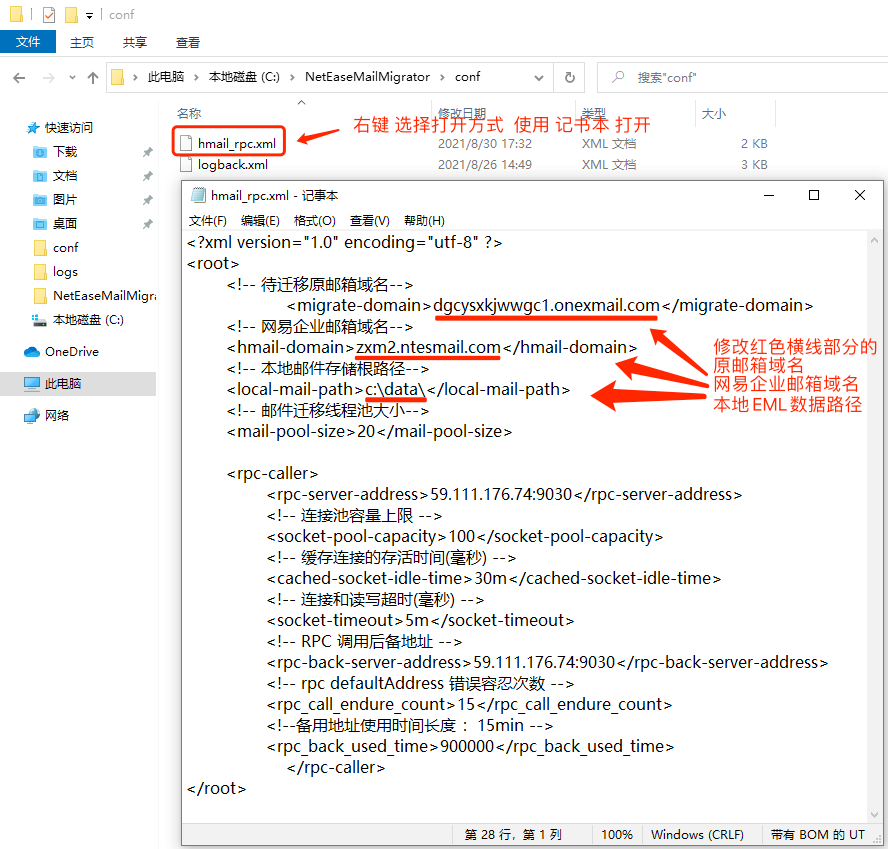Open the logs folder in Quick Access
The height and width of the screenshot is (849, 888).
pyautogui.click(x=65, y=272)
